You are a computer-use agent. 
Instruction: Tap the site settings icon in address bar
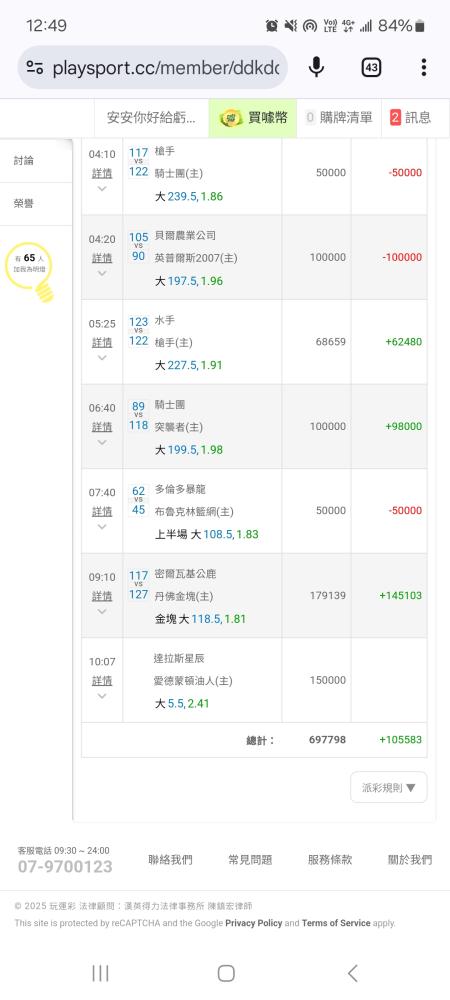tap(35, 68)
